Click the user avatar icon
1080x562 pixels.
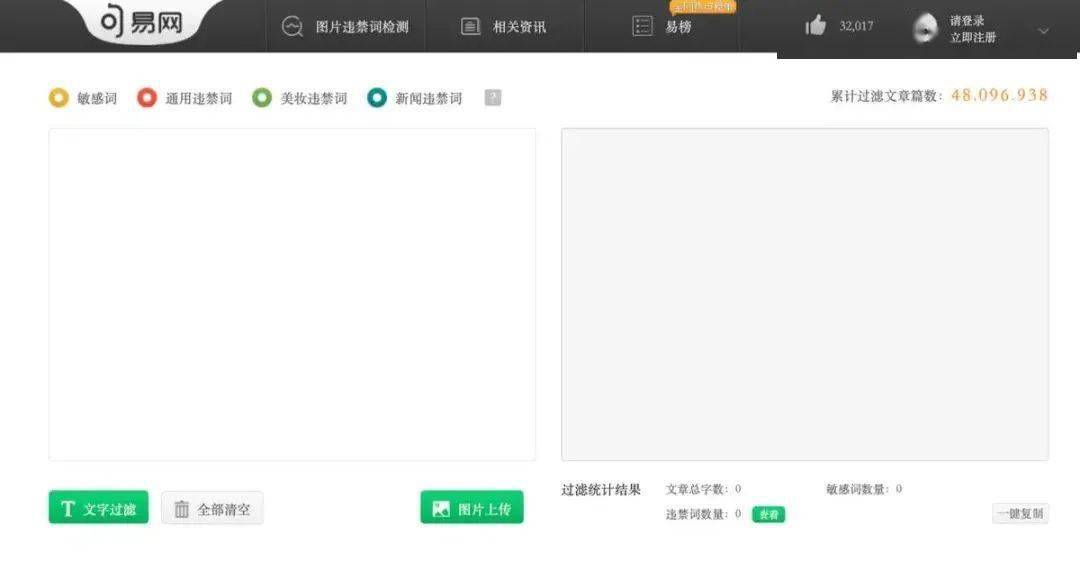[x=925, y=28]
